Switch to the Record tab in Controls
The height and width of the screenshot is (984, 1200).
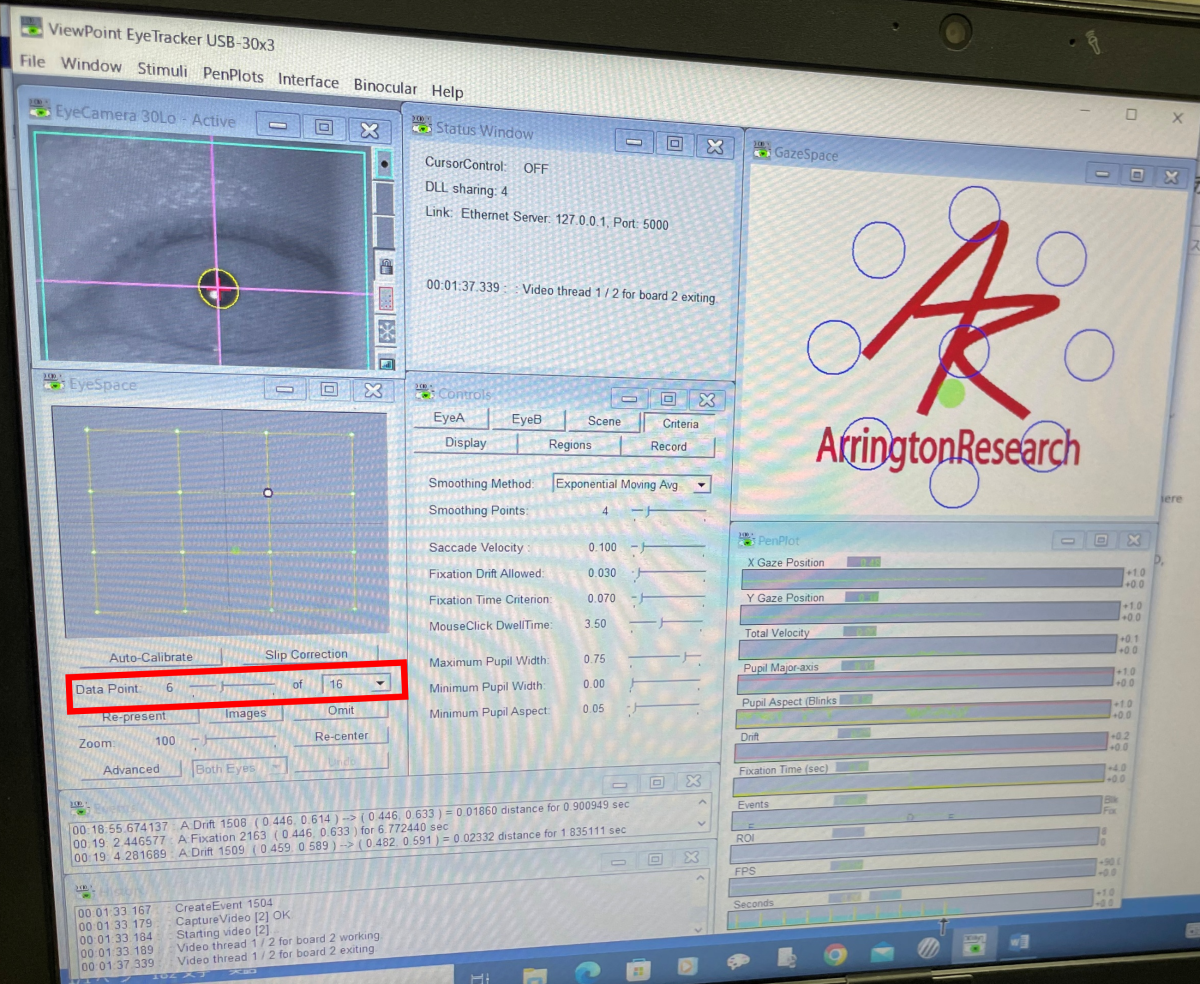click(669, 447)
